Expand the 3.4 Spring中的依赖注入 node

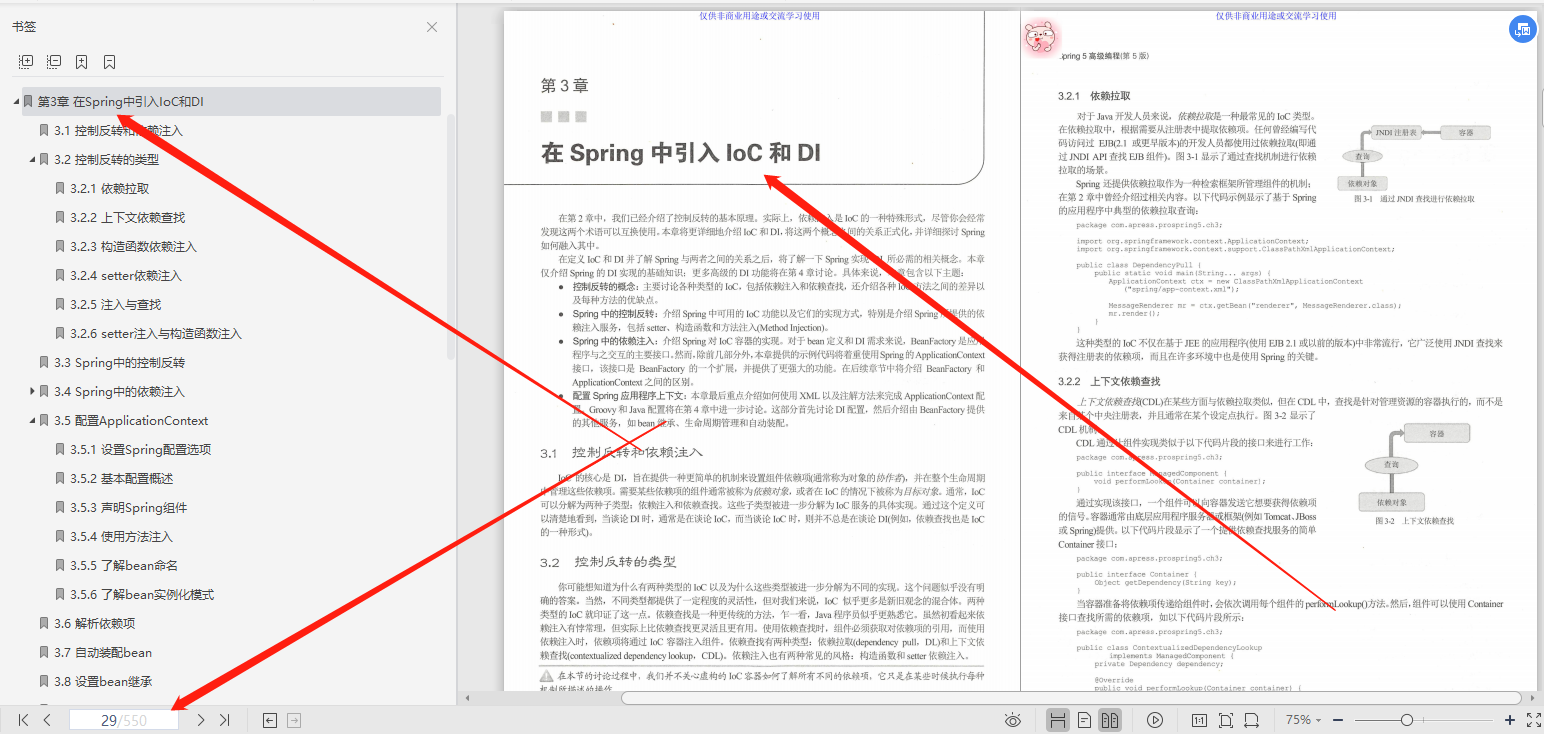(x=32, y=392)
